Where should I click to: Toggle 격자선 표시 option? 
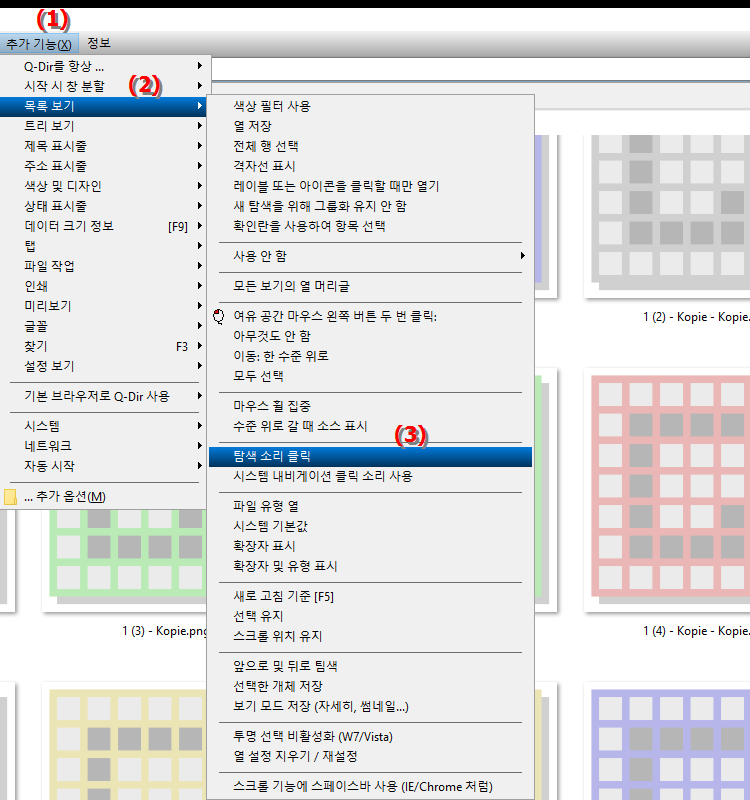370,166
